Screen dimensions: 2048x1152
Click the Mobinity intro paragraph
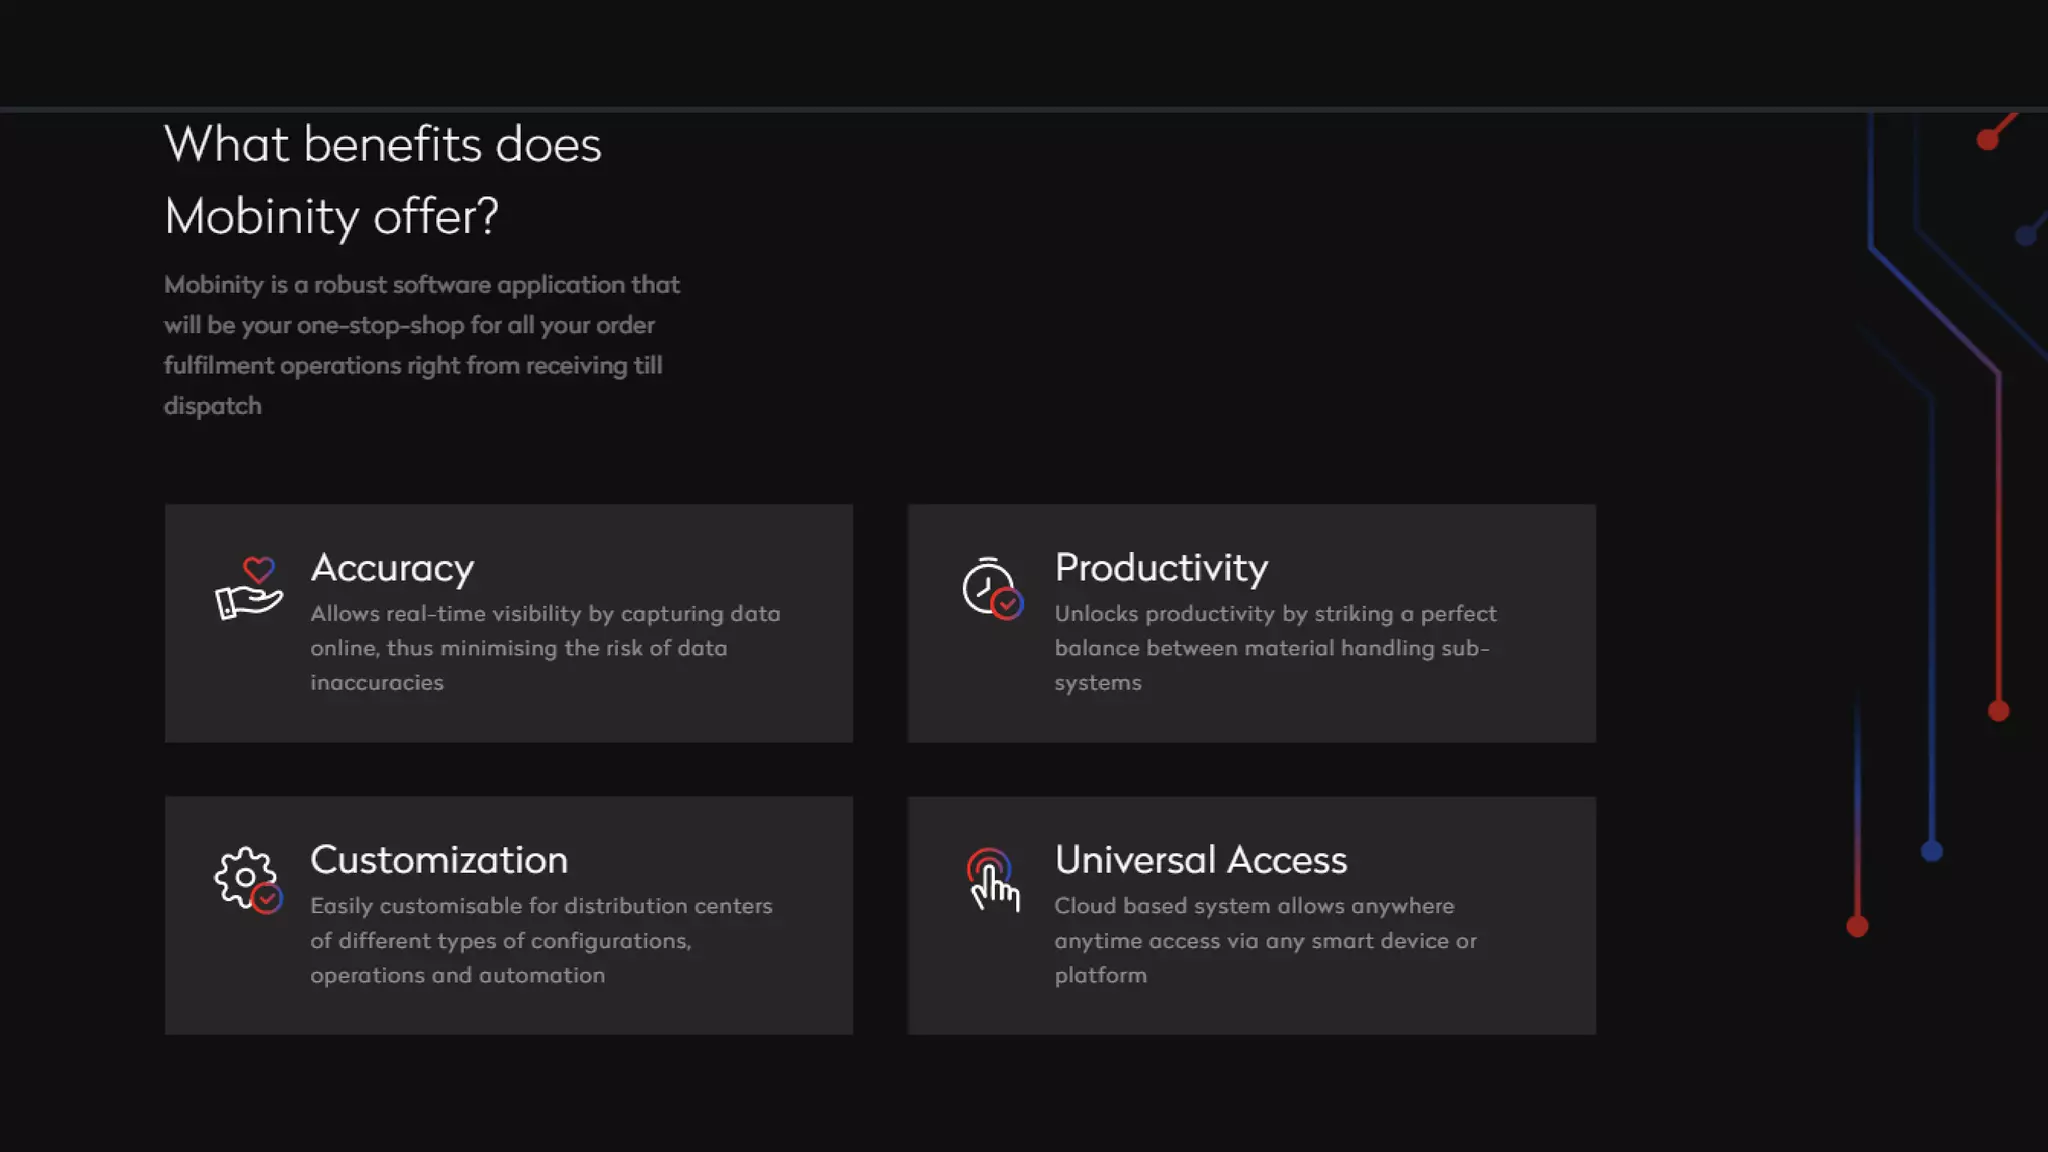(421, 345)
